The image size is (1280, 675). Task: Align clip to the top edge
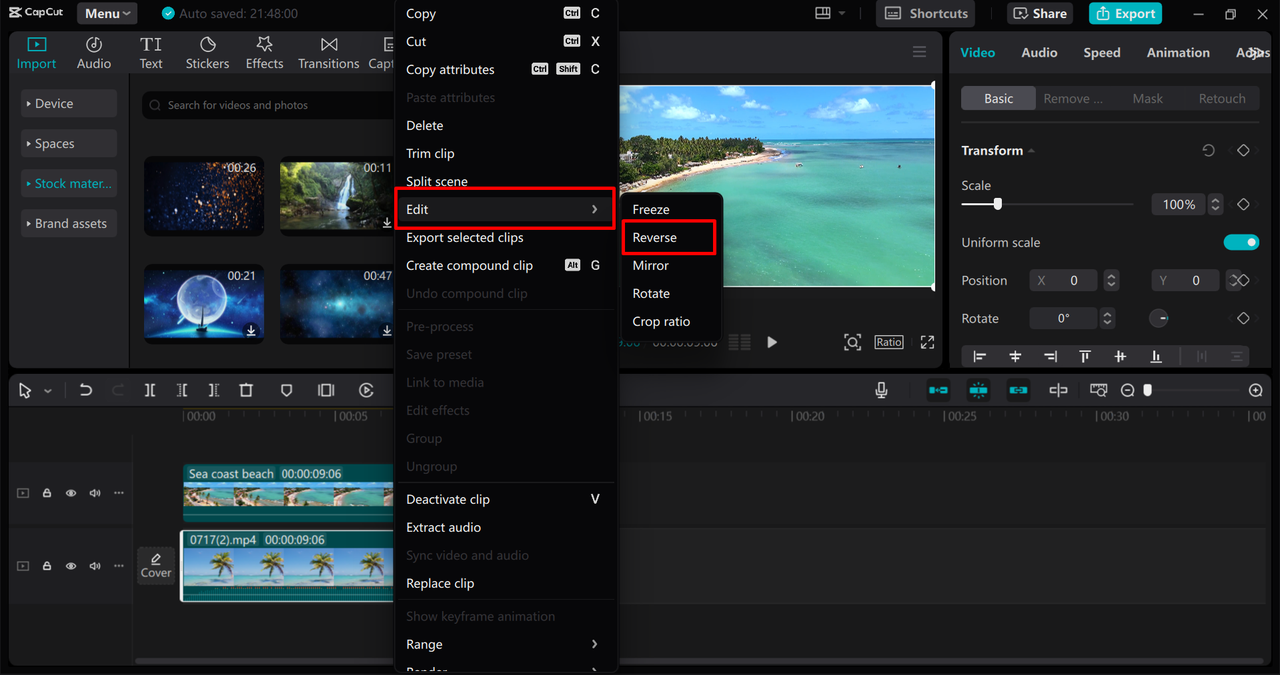coord(1085,356)
